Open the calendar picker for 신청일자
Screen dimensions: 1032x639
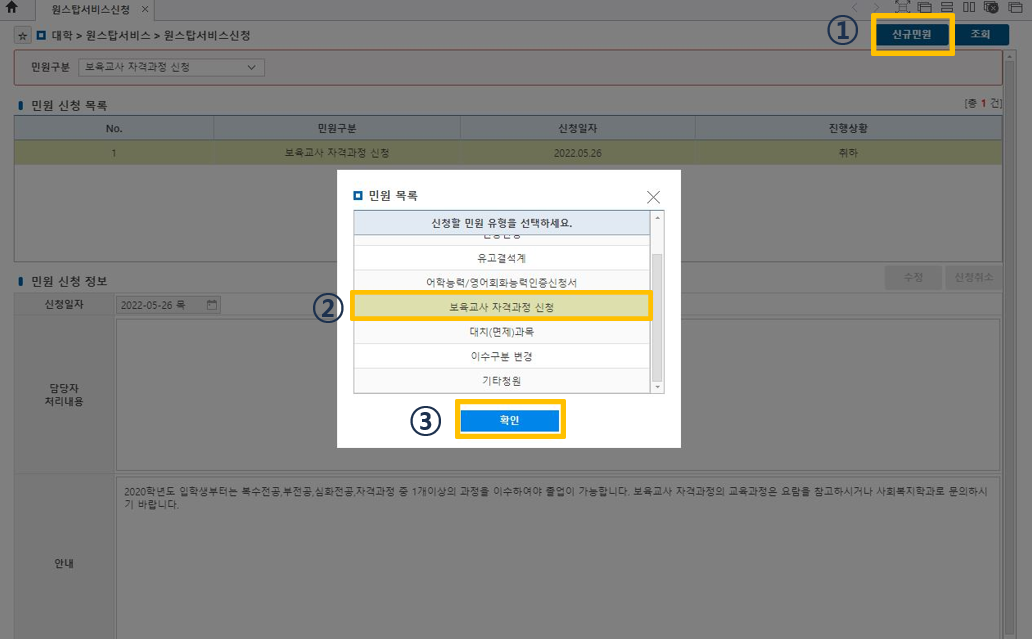211,305
